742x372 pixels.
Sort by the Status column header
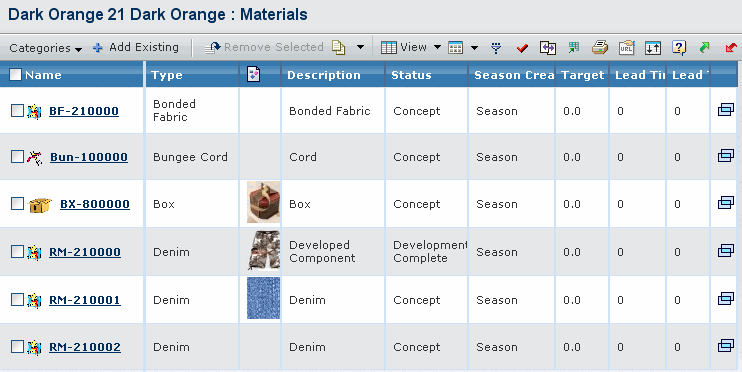pyautogui.click(x=411, y=75)
